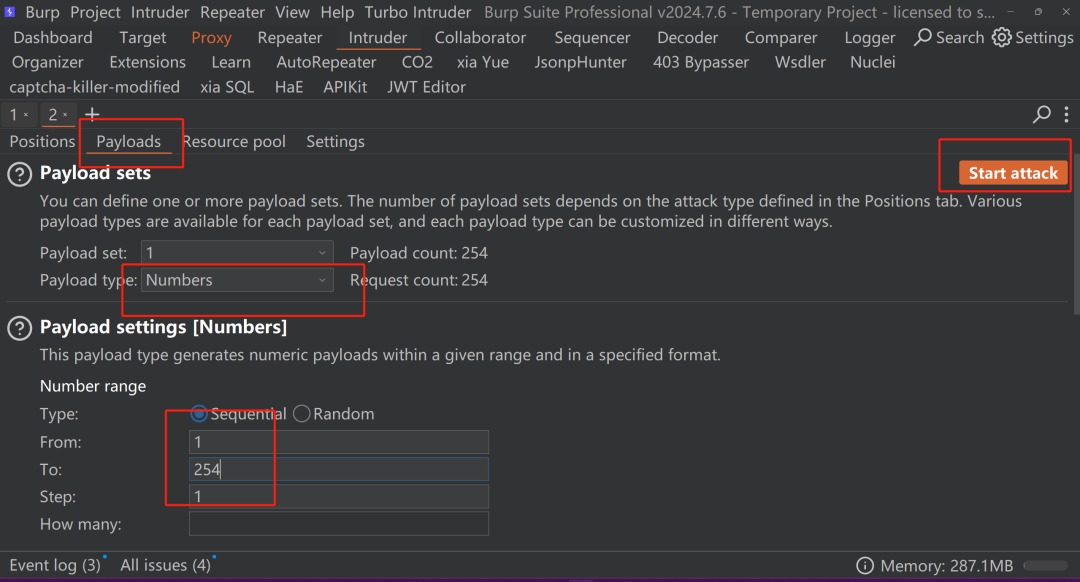Open the 403 Bypasser tab
The width and height of the screenshot is (1080, 582).
point(700,63)
